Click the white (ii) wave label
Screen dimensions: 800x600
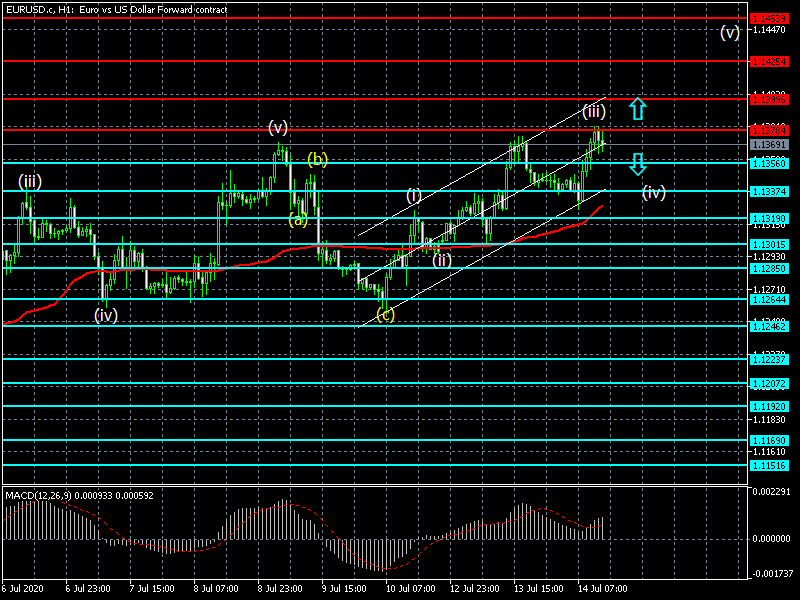click(x=441, y=259)
